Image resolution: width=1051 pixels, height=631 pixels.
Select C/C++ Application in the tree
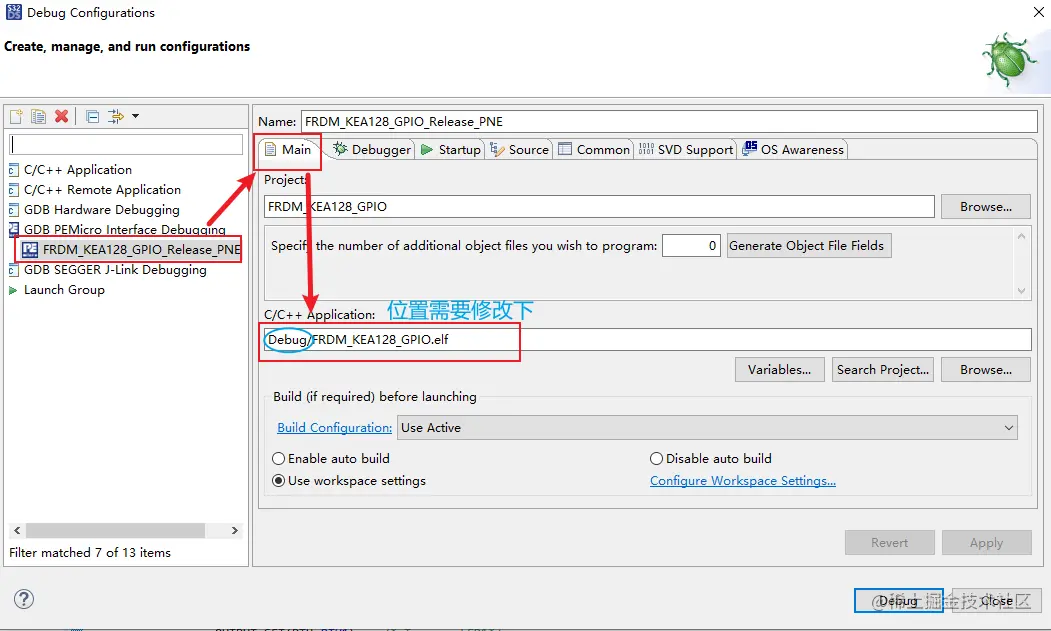pyautogui.click(x=78, y=170)
